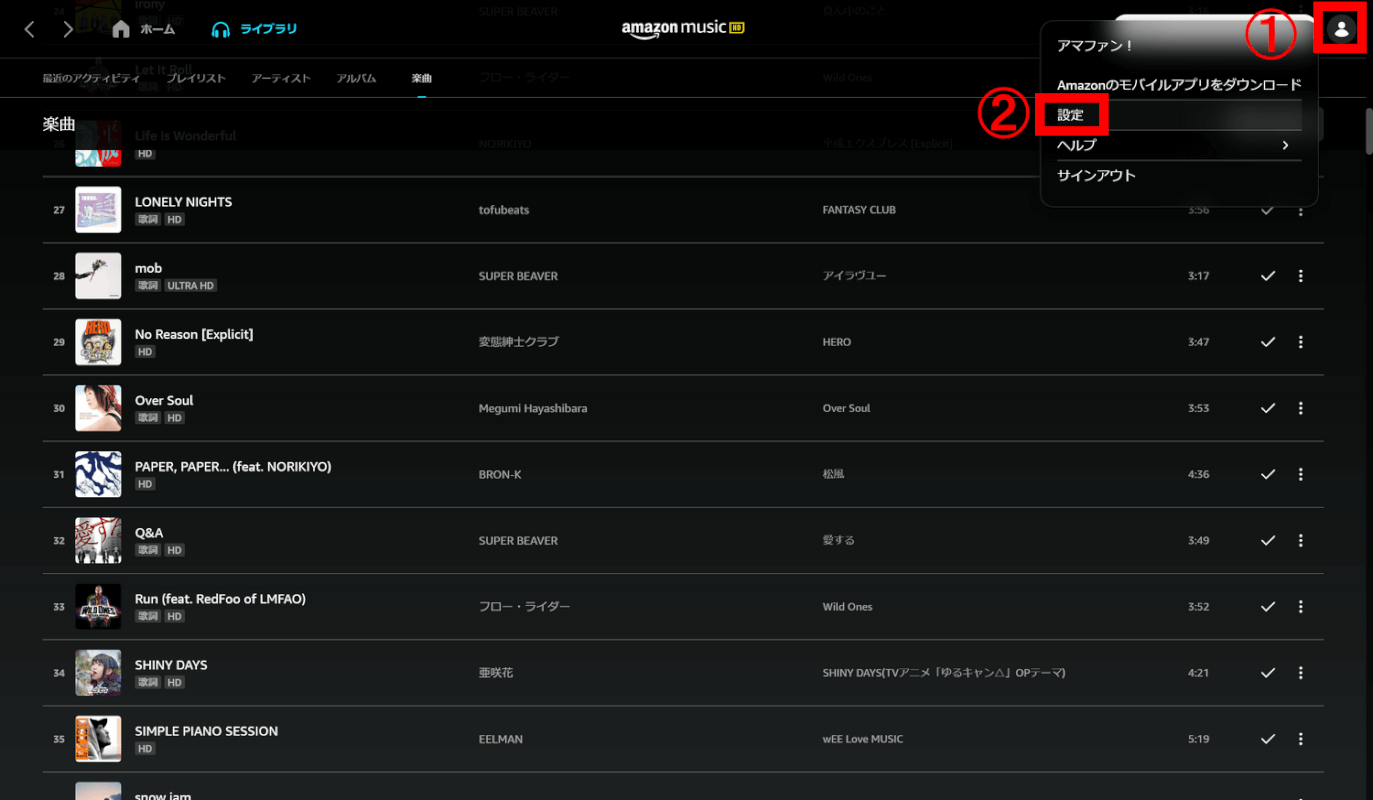Click artist BRON-K
1373x800 pixels.
pyautogui.click(x=500, y=474)
